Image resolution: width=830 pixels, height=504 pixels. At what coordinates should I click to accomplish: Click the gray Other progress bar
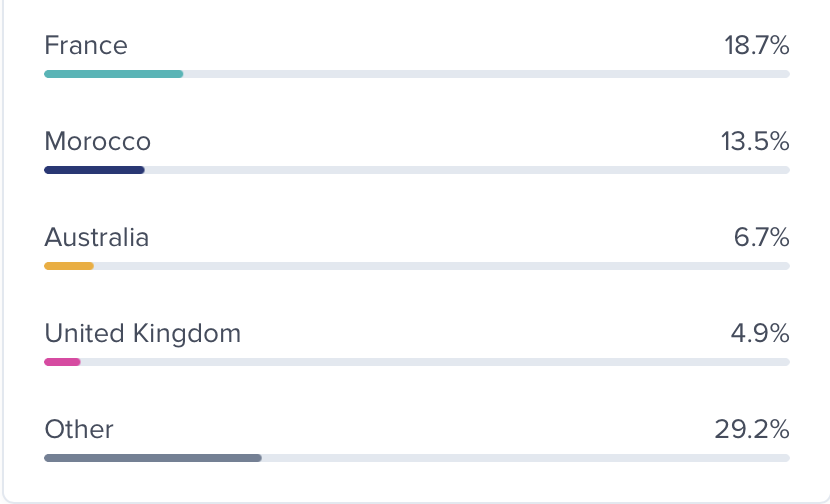[x=153, y=458]
